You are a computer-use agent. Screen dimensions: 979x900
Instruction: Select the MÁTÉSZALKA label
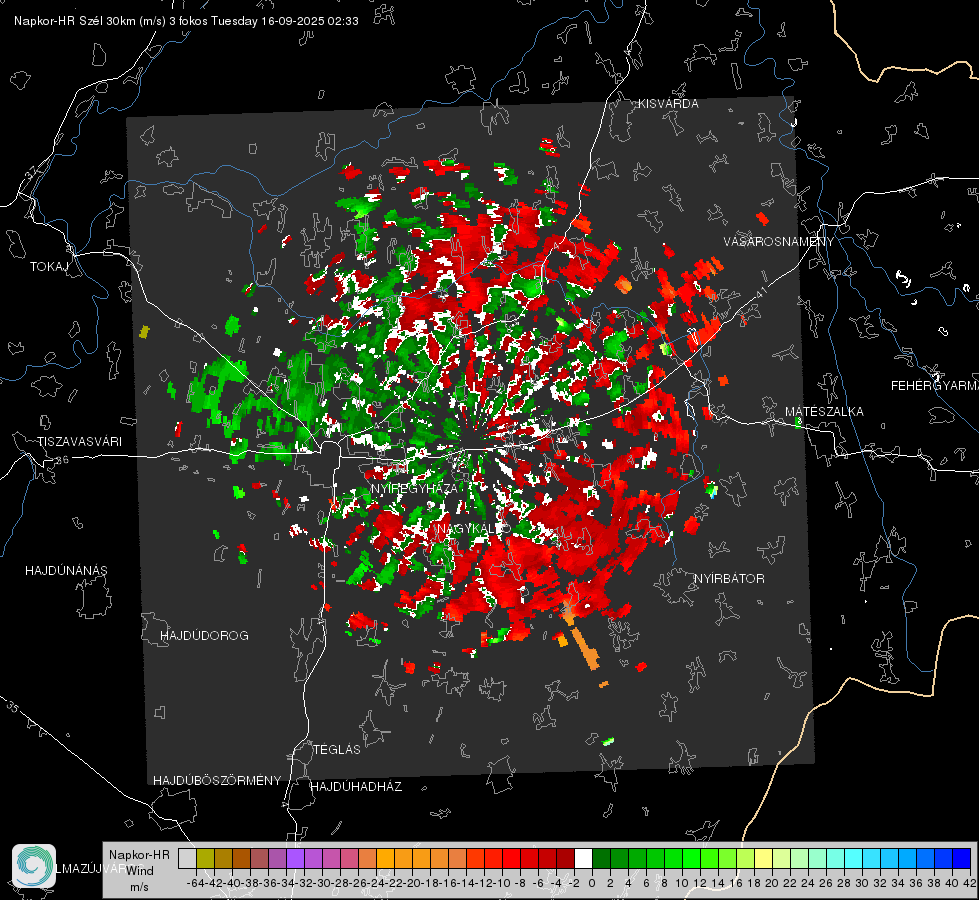coord(824,412)
